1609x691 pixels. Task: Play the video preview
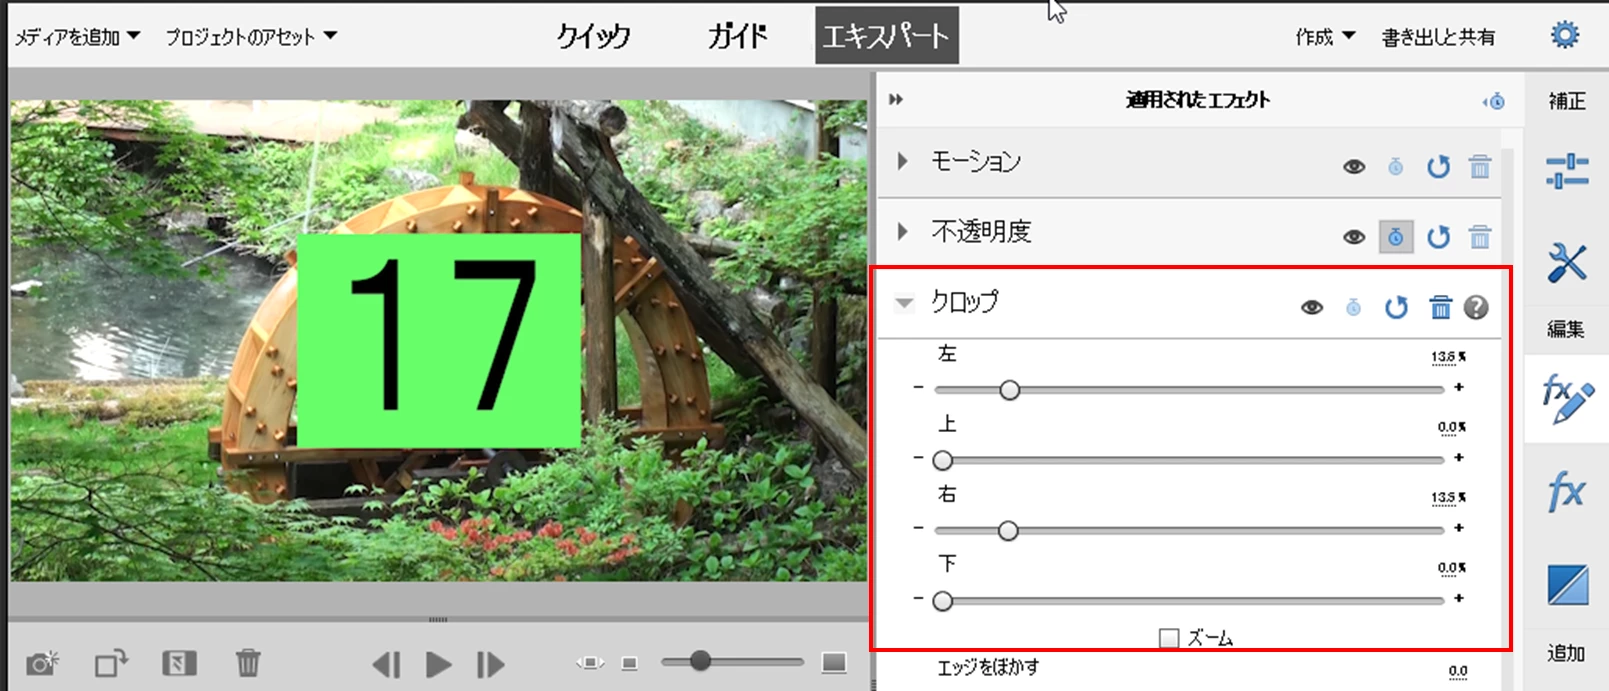[438, 664]
